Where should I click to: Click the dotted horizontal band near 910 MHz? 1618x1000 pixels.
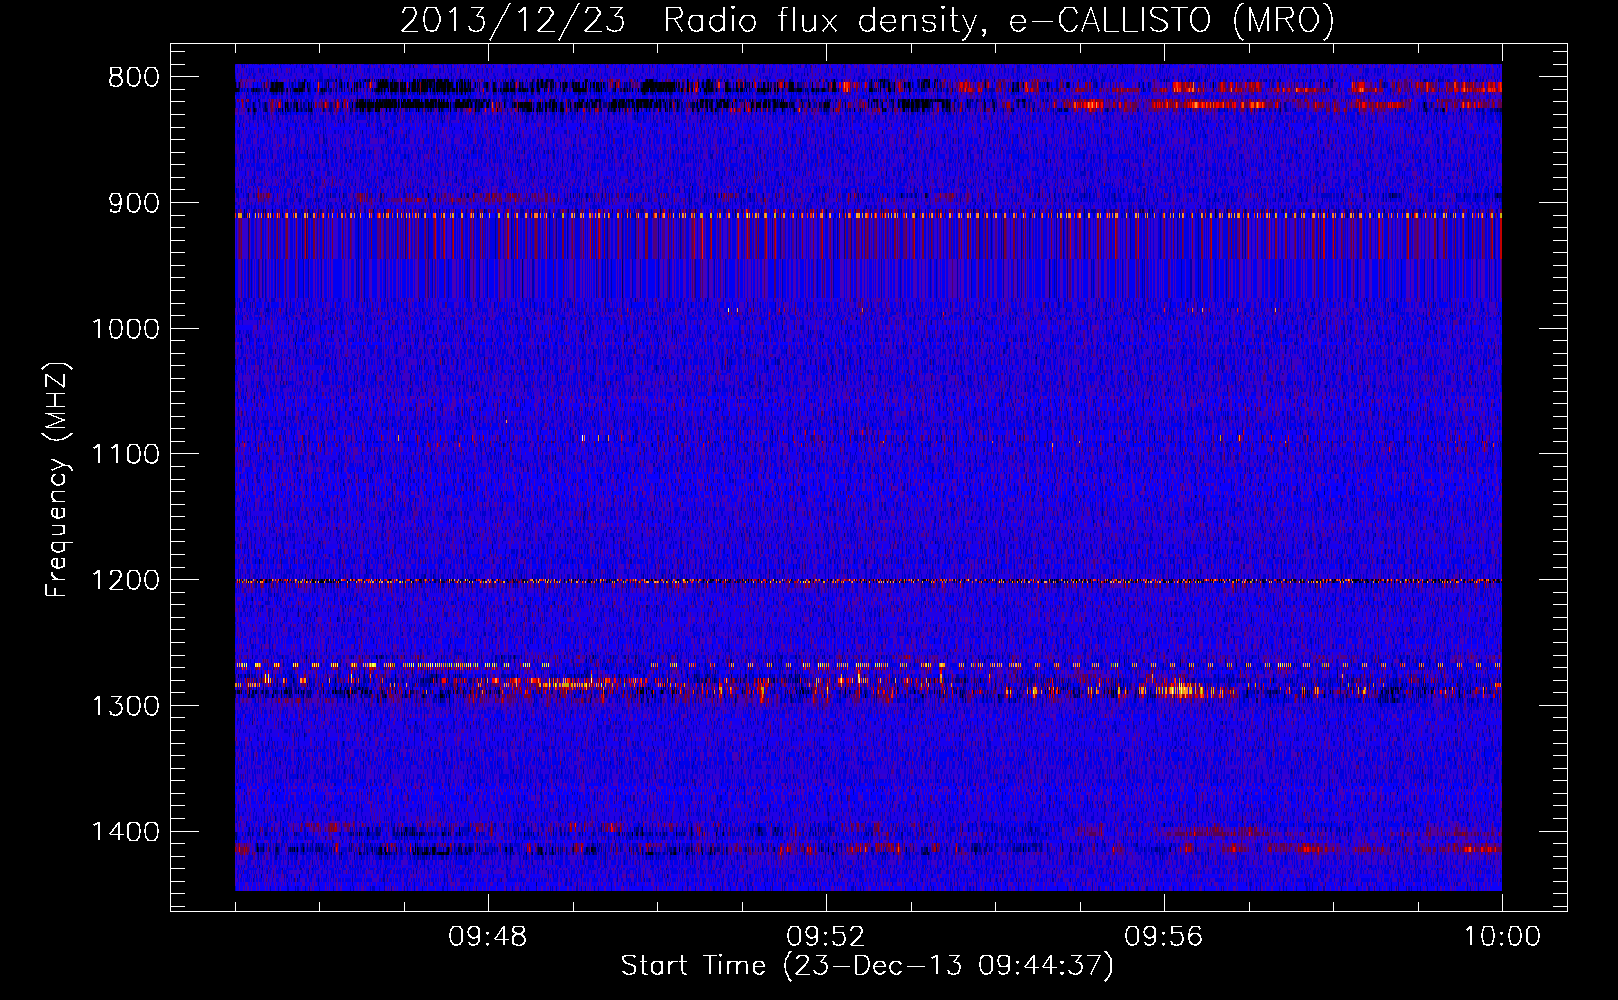(x=868, y=214)
